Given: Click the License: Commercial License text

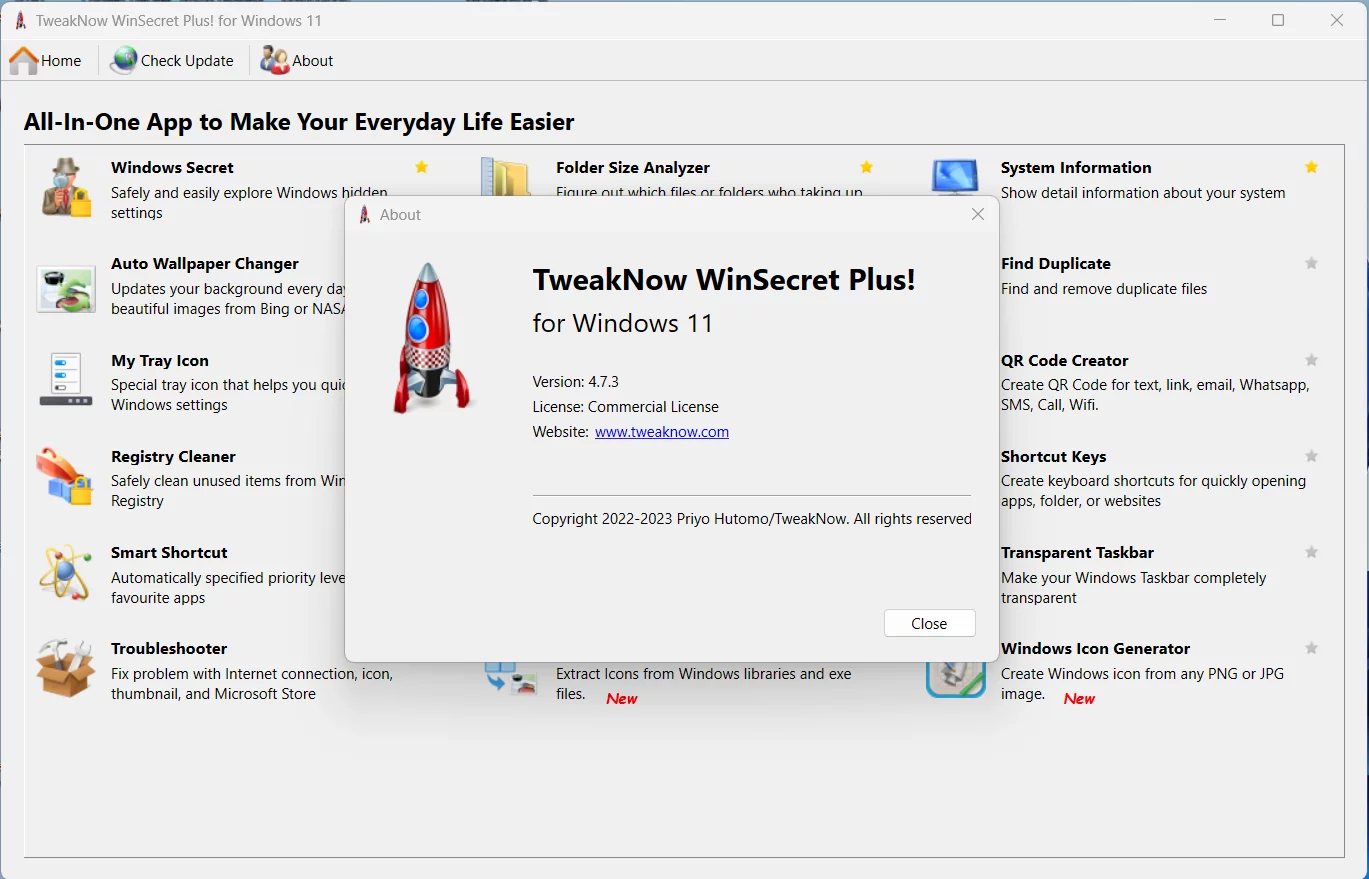Looking at the screenshot, I should [x=626, y=407].
